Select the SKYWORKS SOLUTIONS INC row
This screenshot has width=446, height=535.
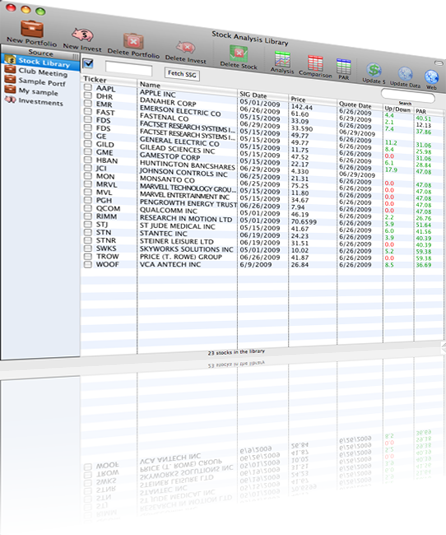point(186,249)
